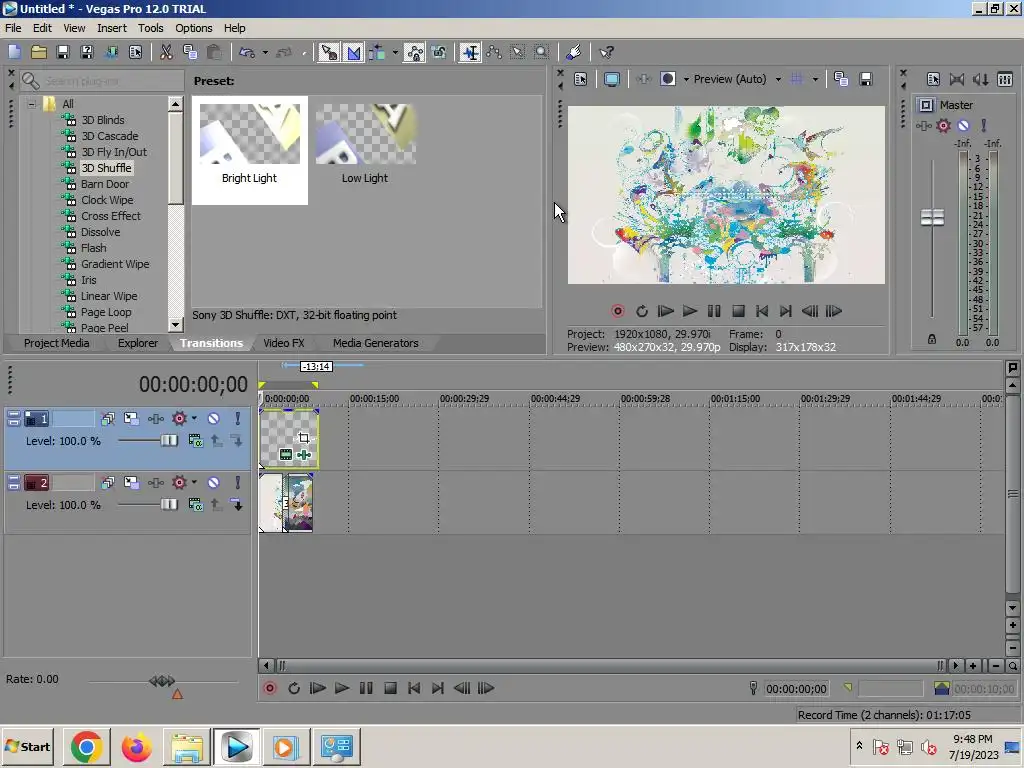The height and width of the screenshot is (768, 1024).
Task: Click the What's This help icon
Action: click(x=606, y=52)
